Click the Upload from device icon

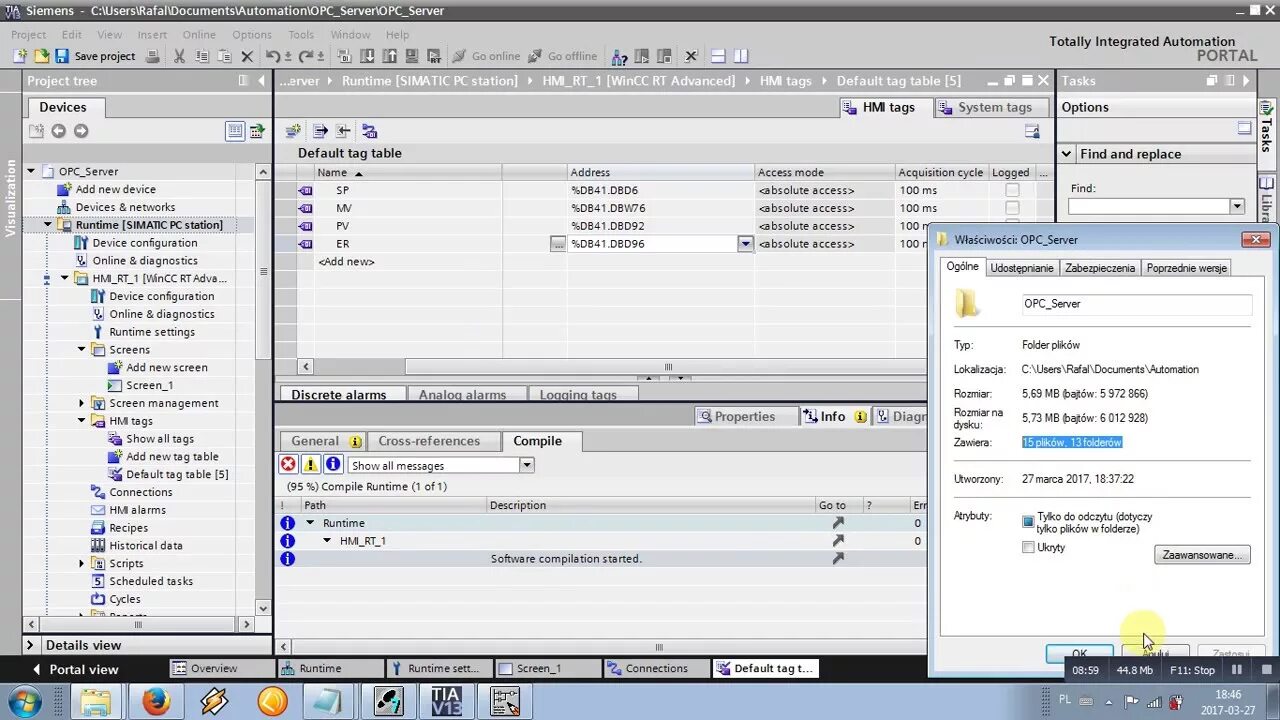[388, 56]
